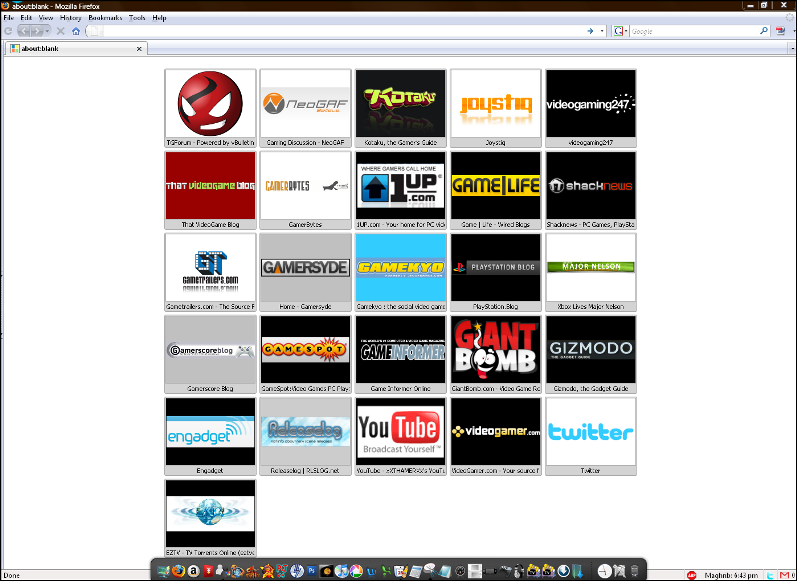This screenshot has width=797, height=581.
Task: Open the GameTrailers.com thumbnail
Action: [x=210, y=272]
